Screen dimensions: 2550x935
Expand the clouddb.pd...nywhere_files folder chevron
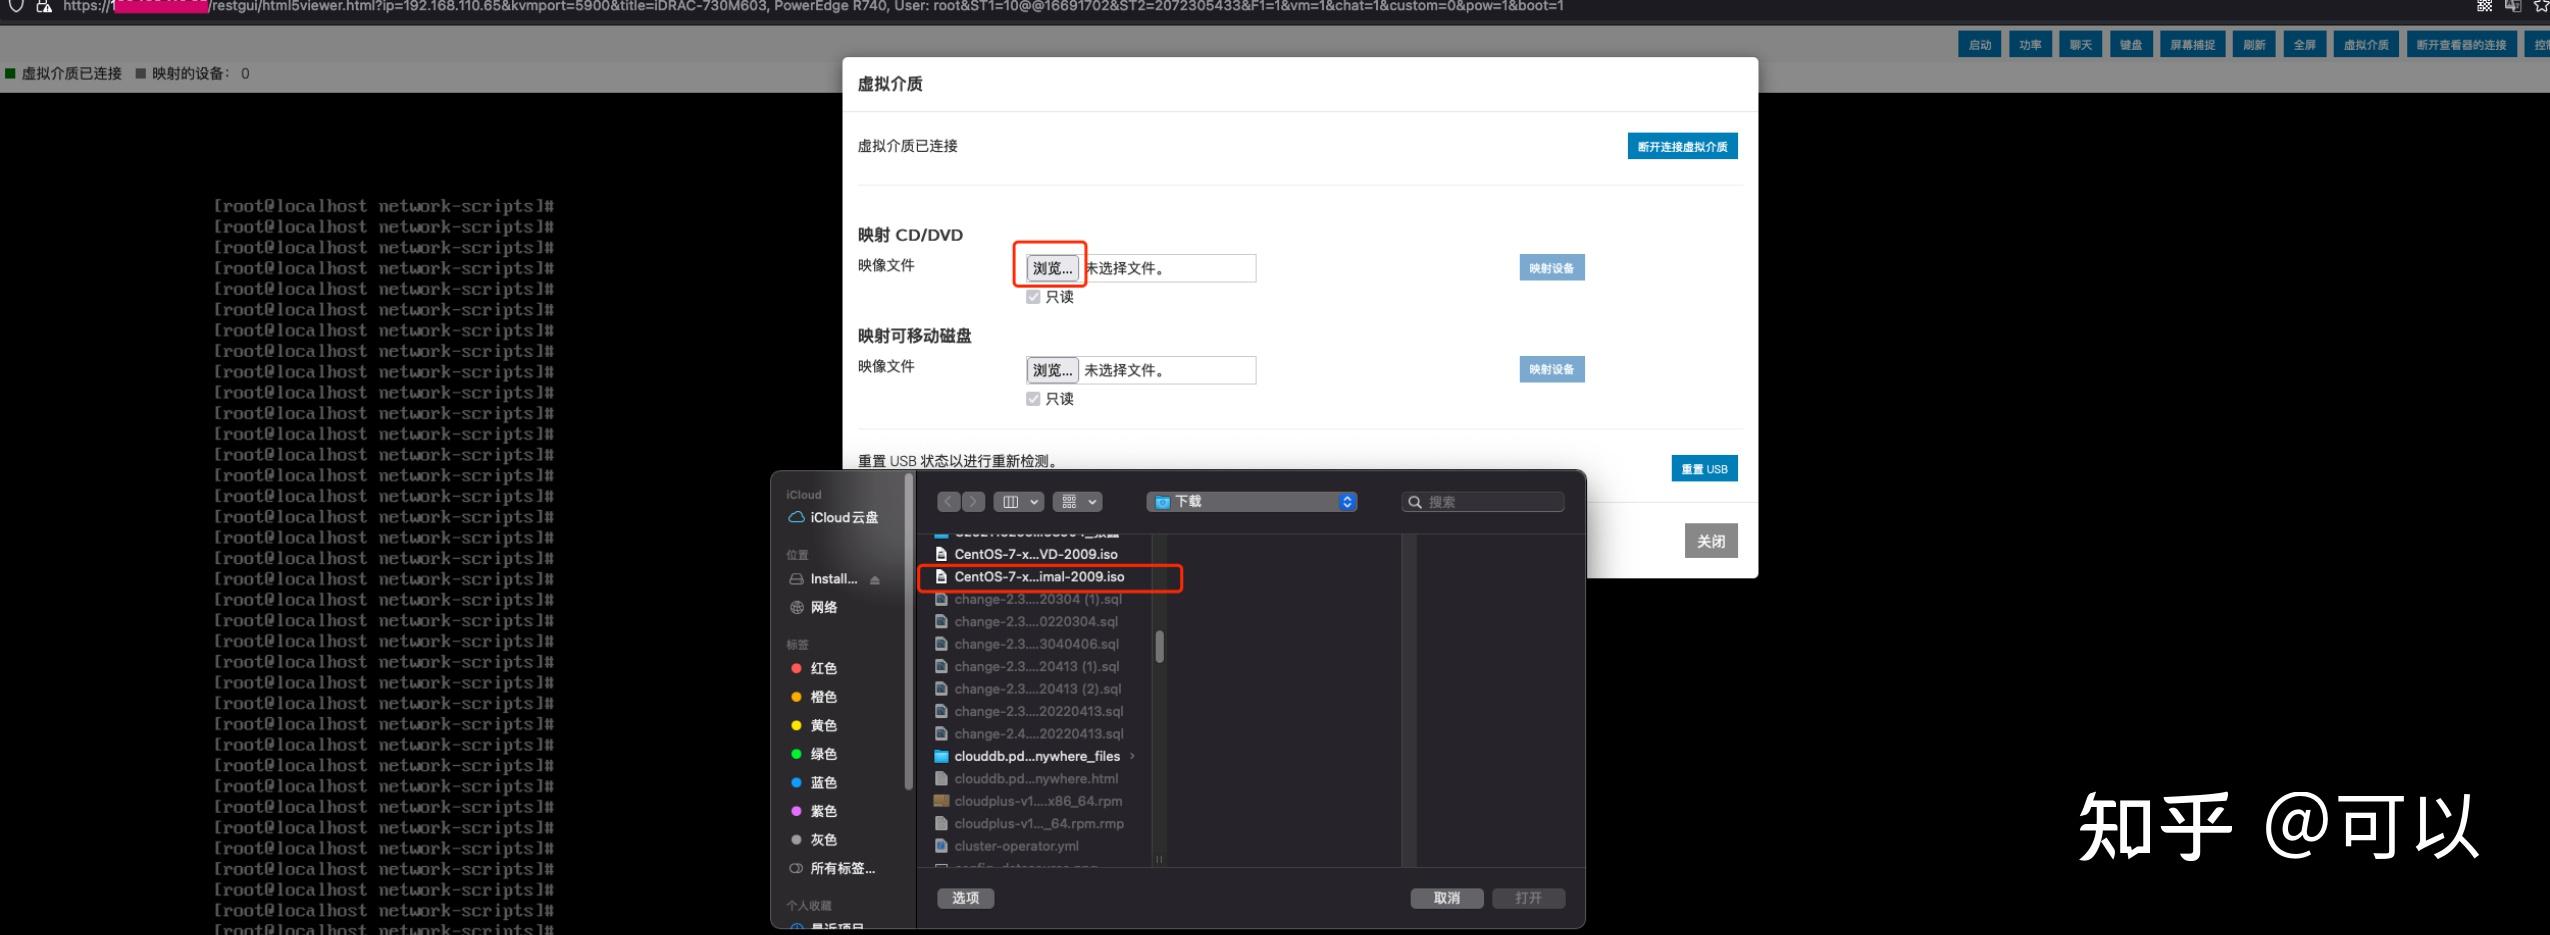(1132, 756)
